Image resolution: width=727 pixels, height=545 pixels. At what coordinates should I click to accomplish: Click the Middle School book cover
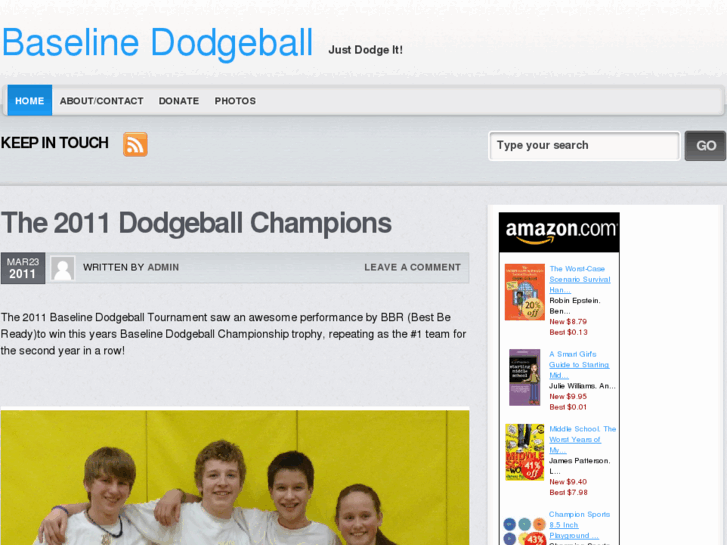525,452
